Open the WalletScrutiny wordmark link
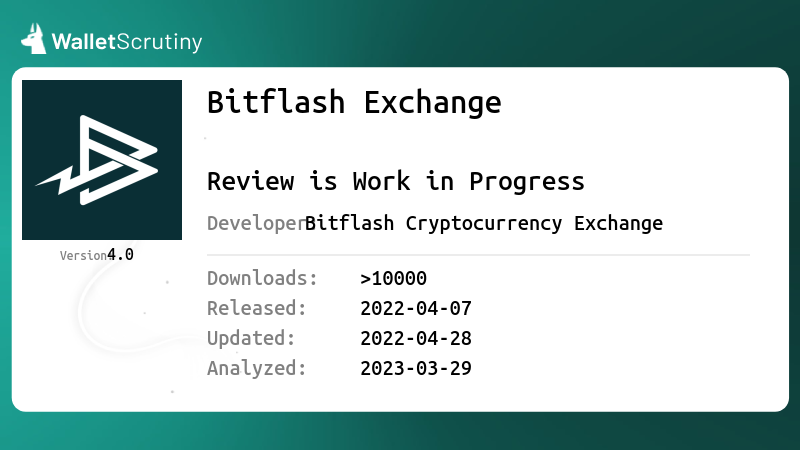This screenshot has height=450, width=800. (x=127, y=41)
